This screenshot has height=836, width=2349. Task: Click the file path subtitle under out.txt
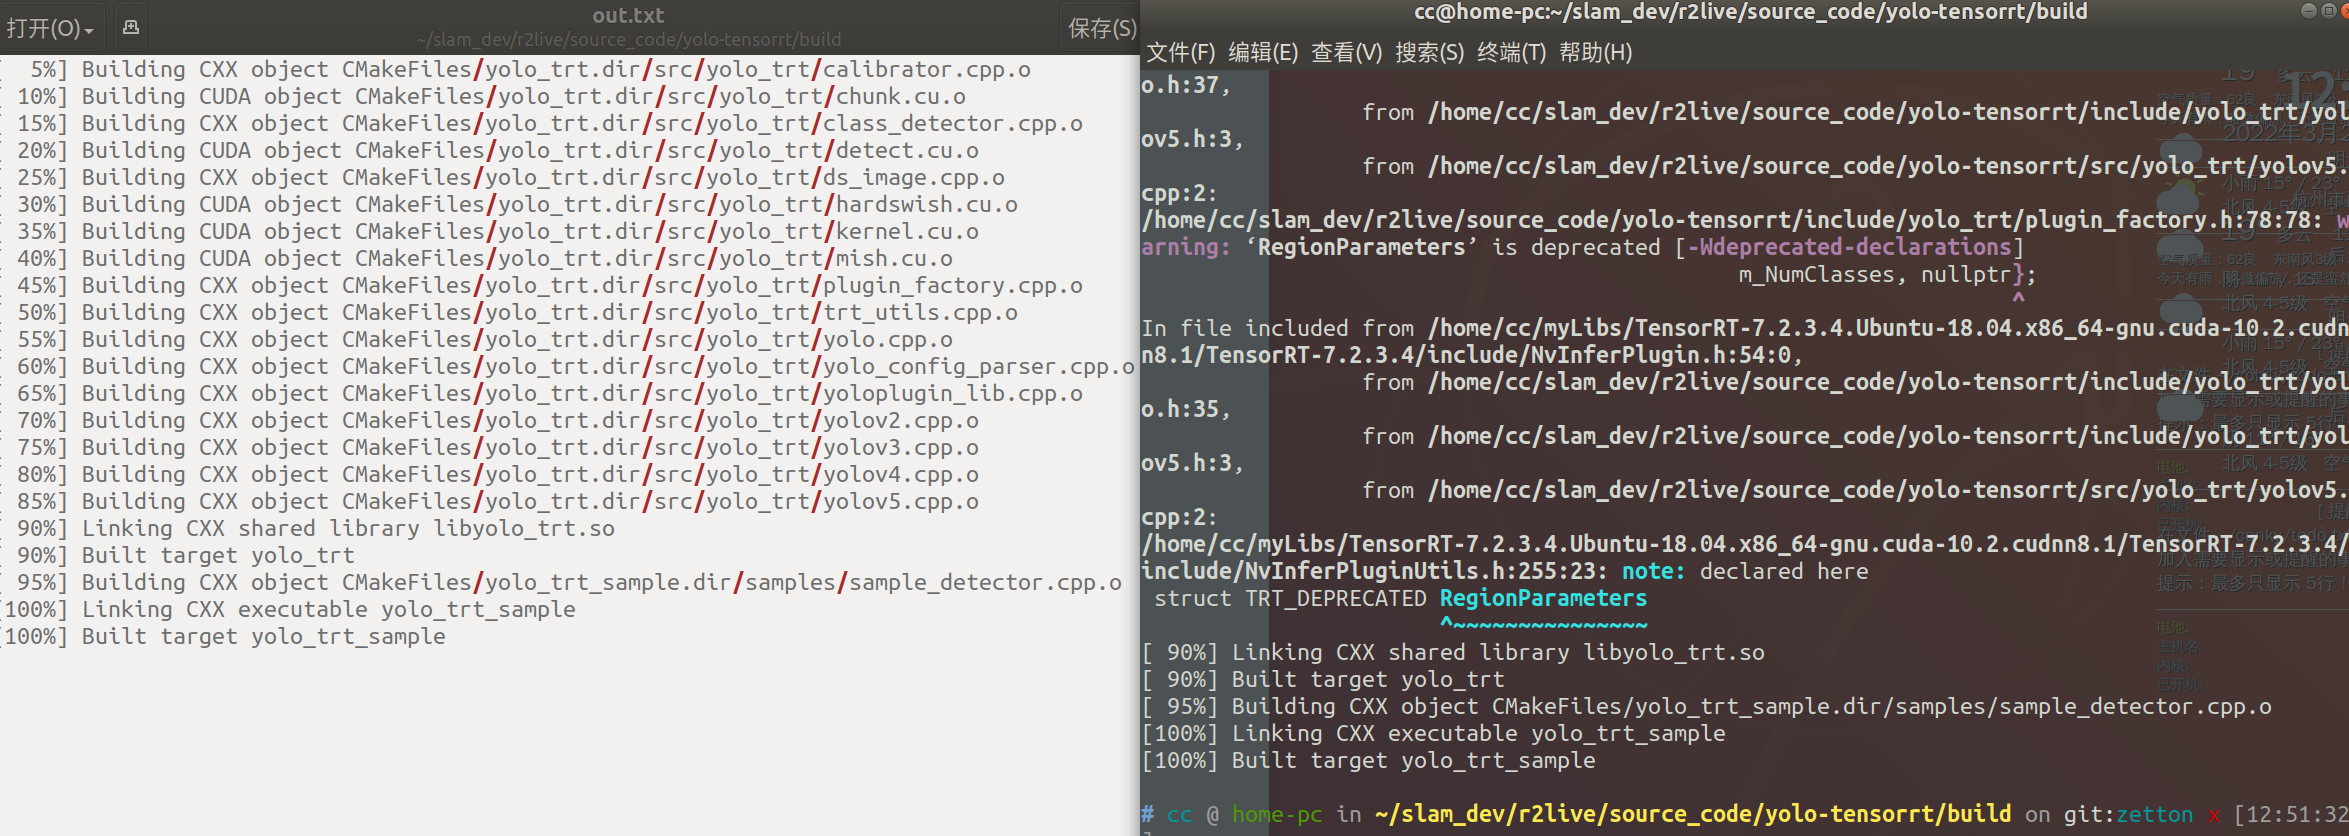pyautogui.click(x=629, y=39)
